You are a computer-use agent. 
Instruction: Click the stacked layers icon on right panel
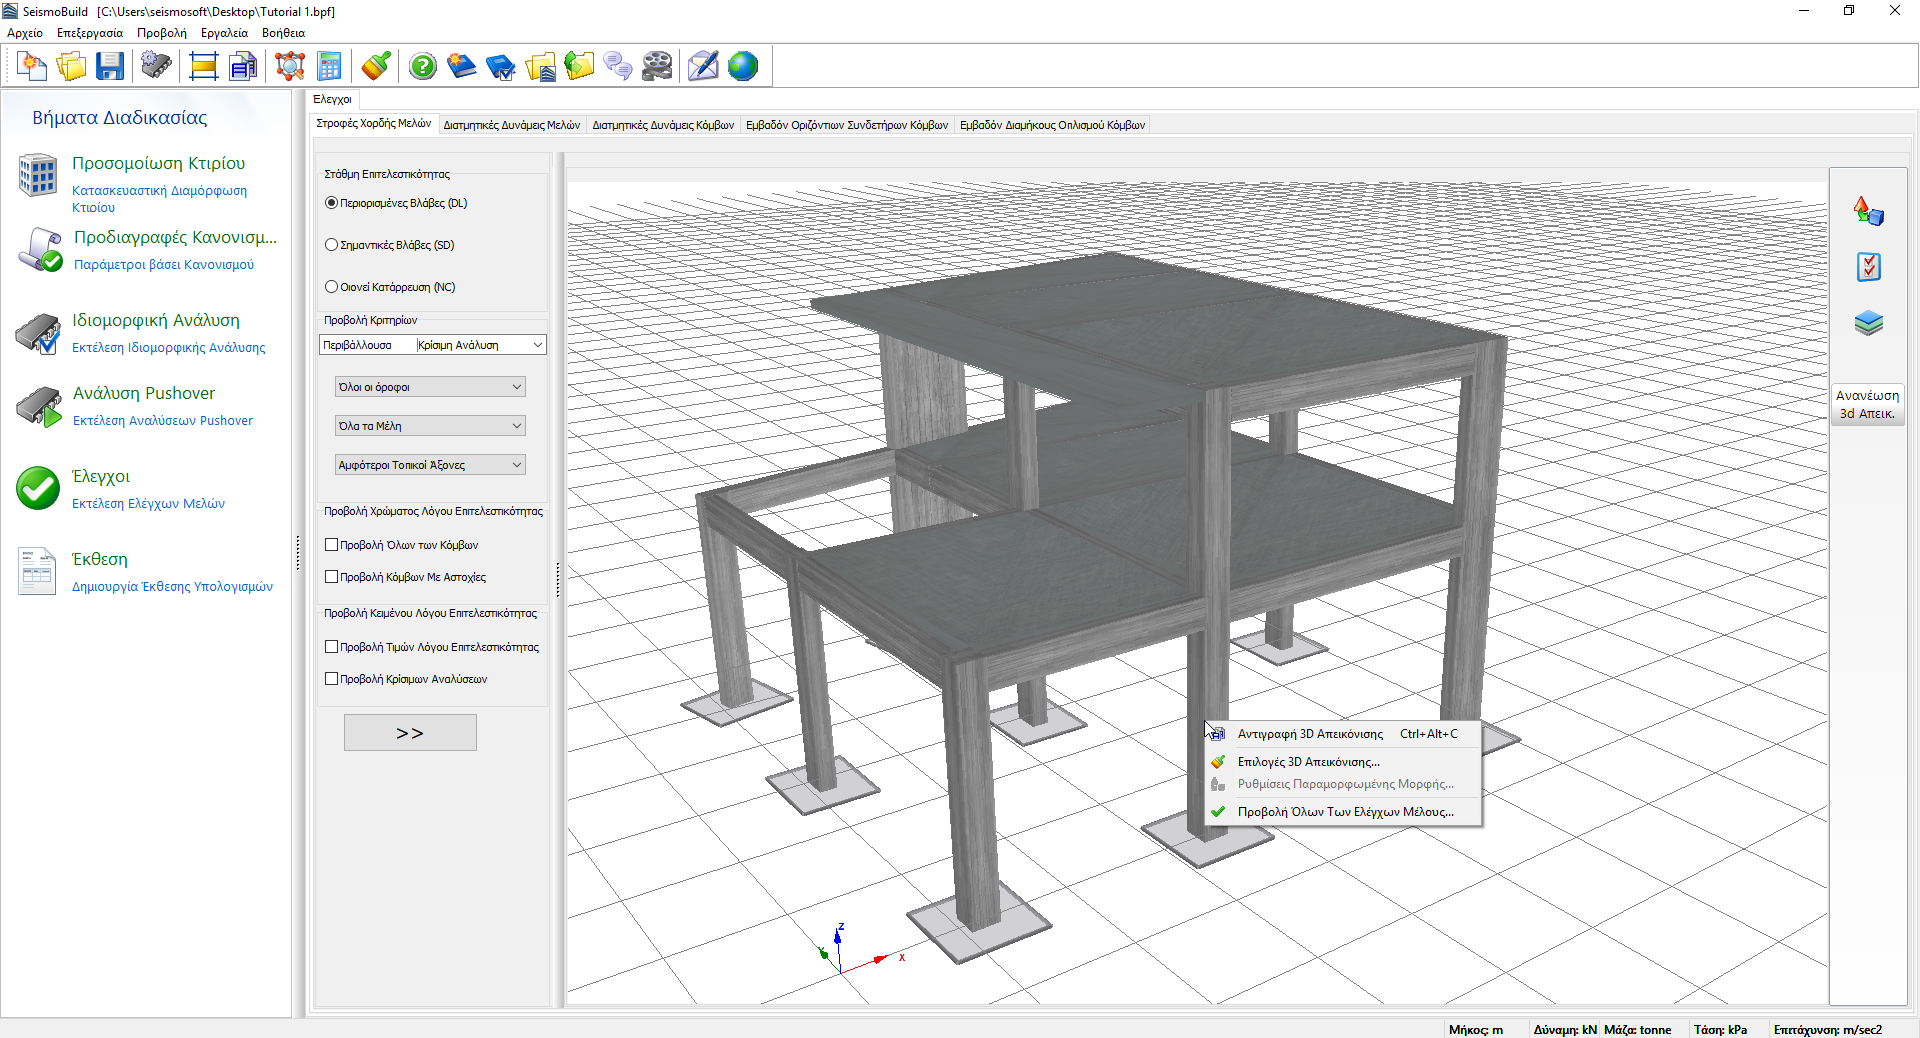coord(1868,323)
